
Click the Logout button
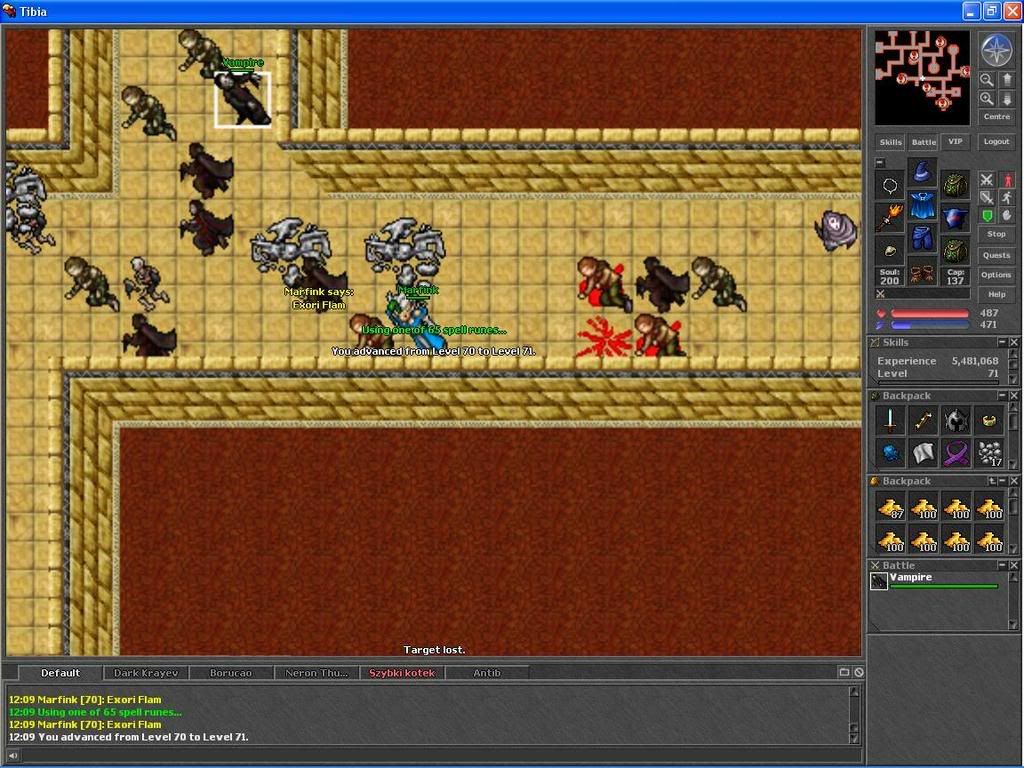point(997,142)
